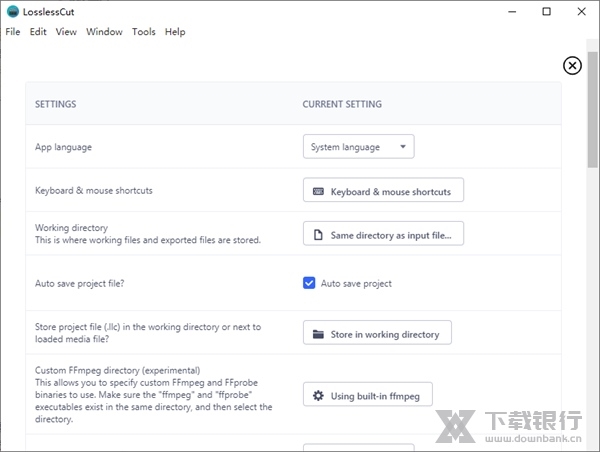Open the Window menu
Screen dimensions: 600x452
[x=104, y=32]
